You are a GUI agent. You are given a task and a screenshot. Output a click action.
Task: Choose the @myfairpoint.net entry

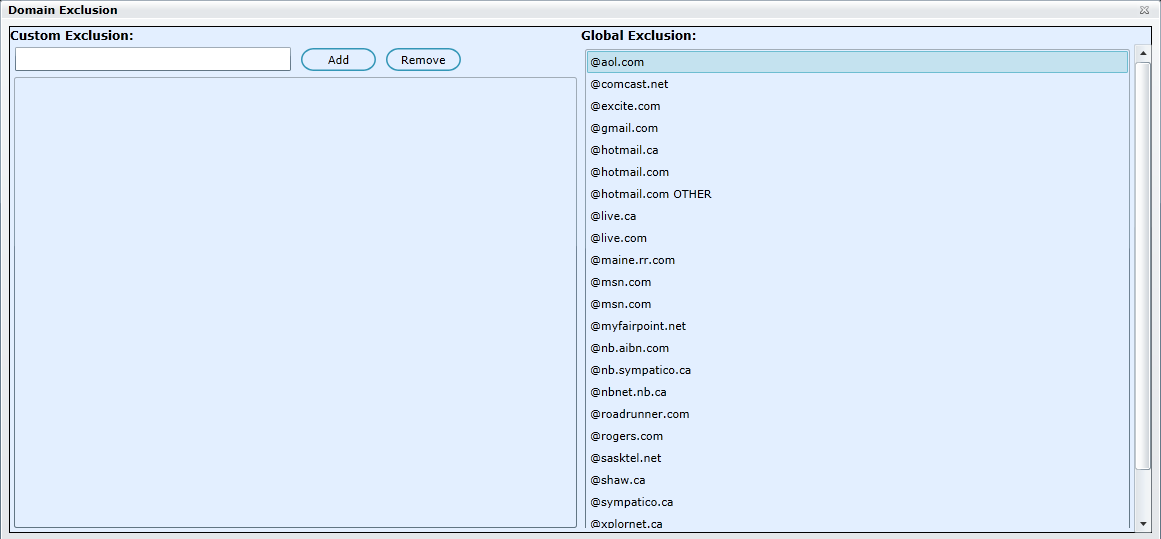(x=638, y=326)
